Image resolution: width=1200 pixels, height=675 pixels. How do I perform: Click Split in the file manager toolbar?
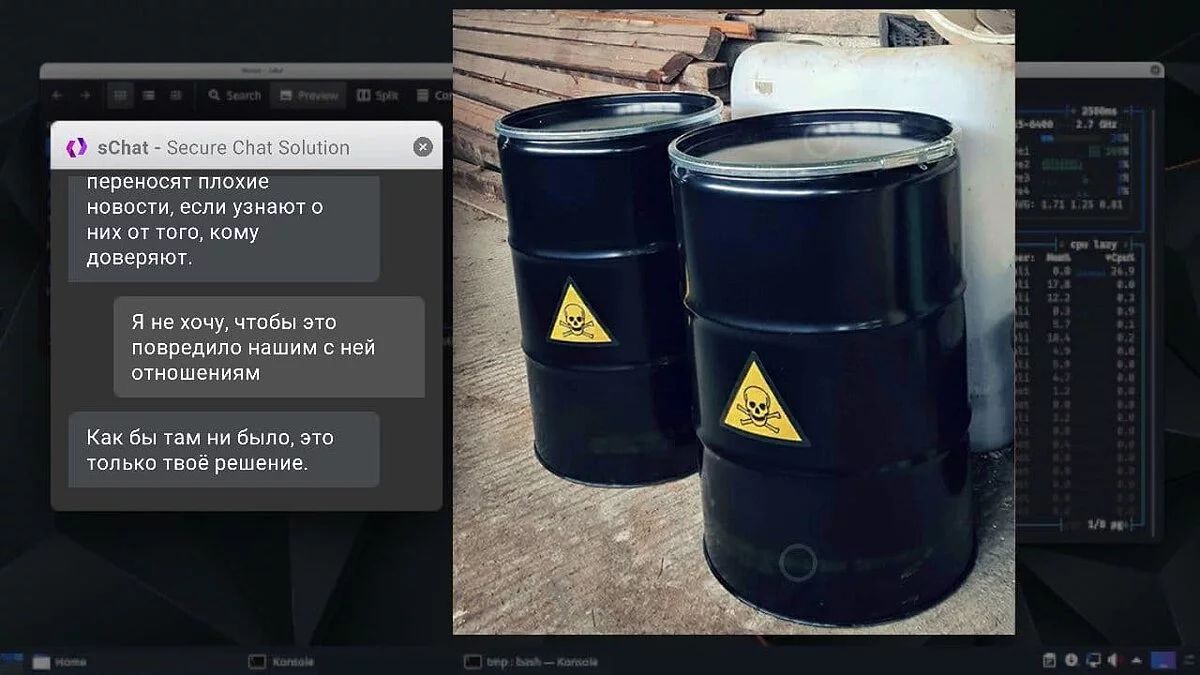pyautogui.click(x=378, y=95)
